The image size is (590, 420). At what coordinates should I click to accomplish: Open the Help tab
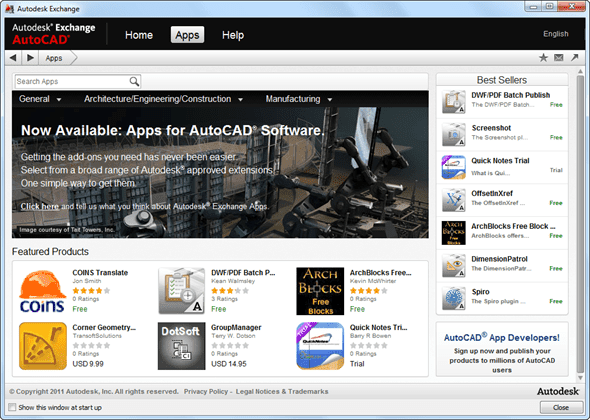(x=233, y=35)
